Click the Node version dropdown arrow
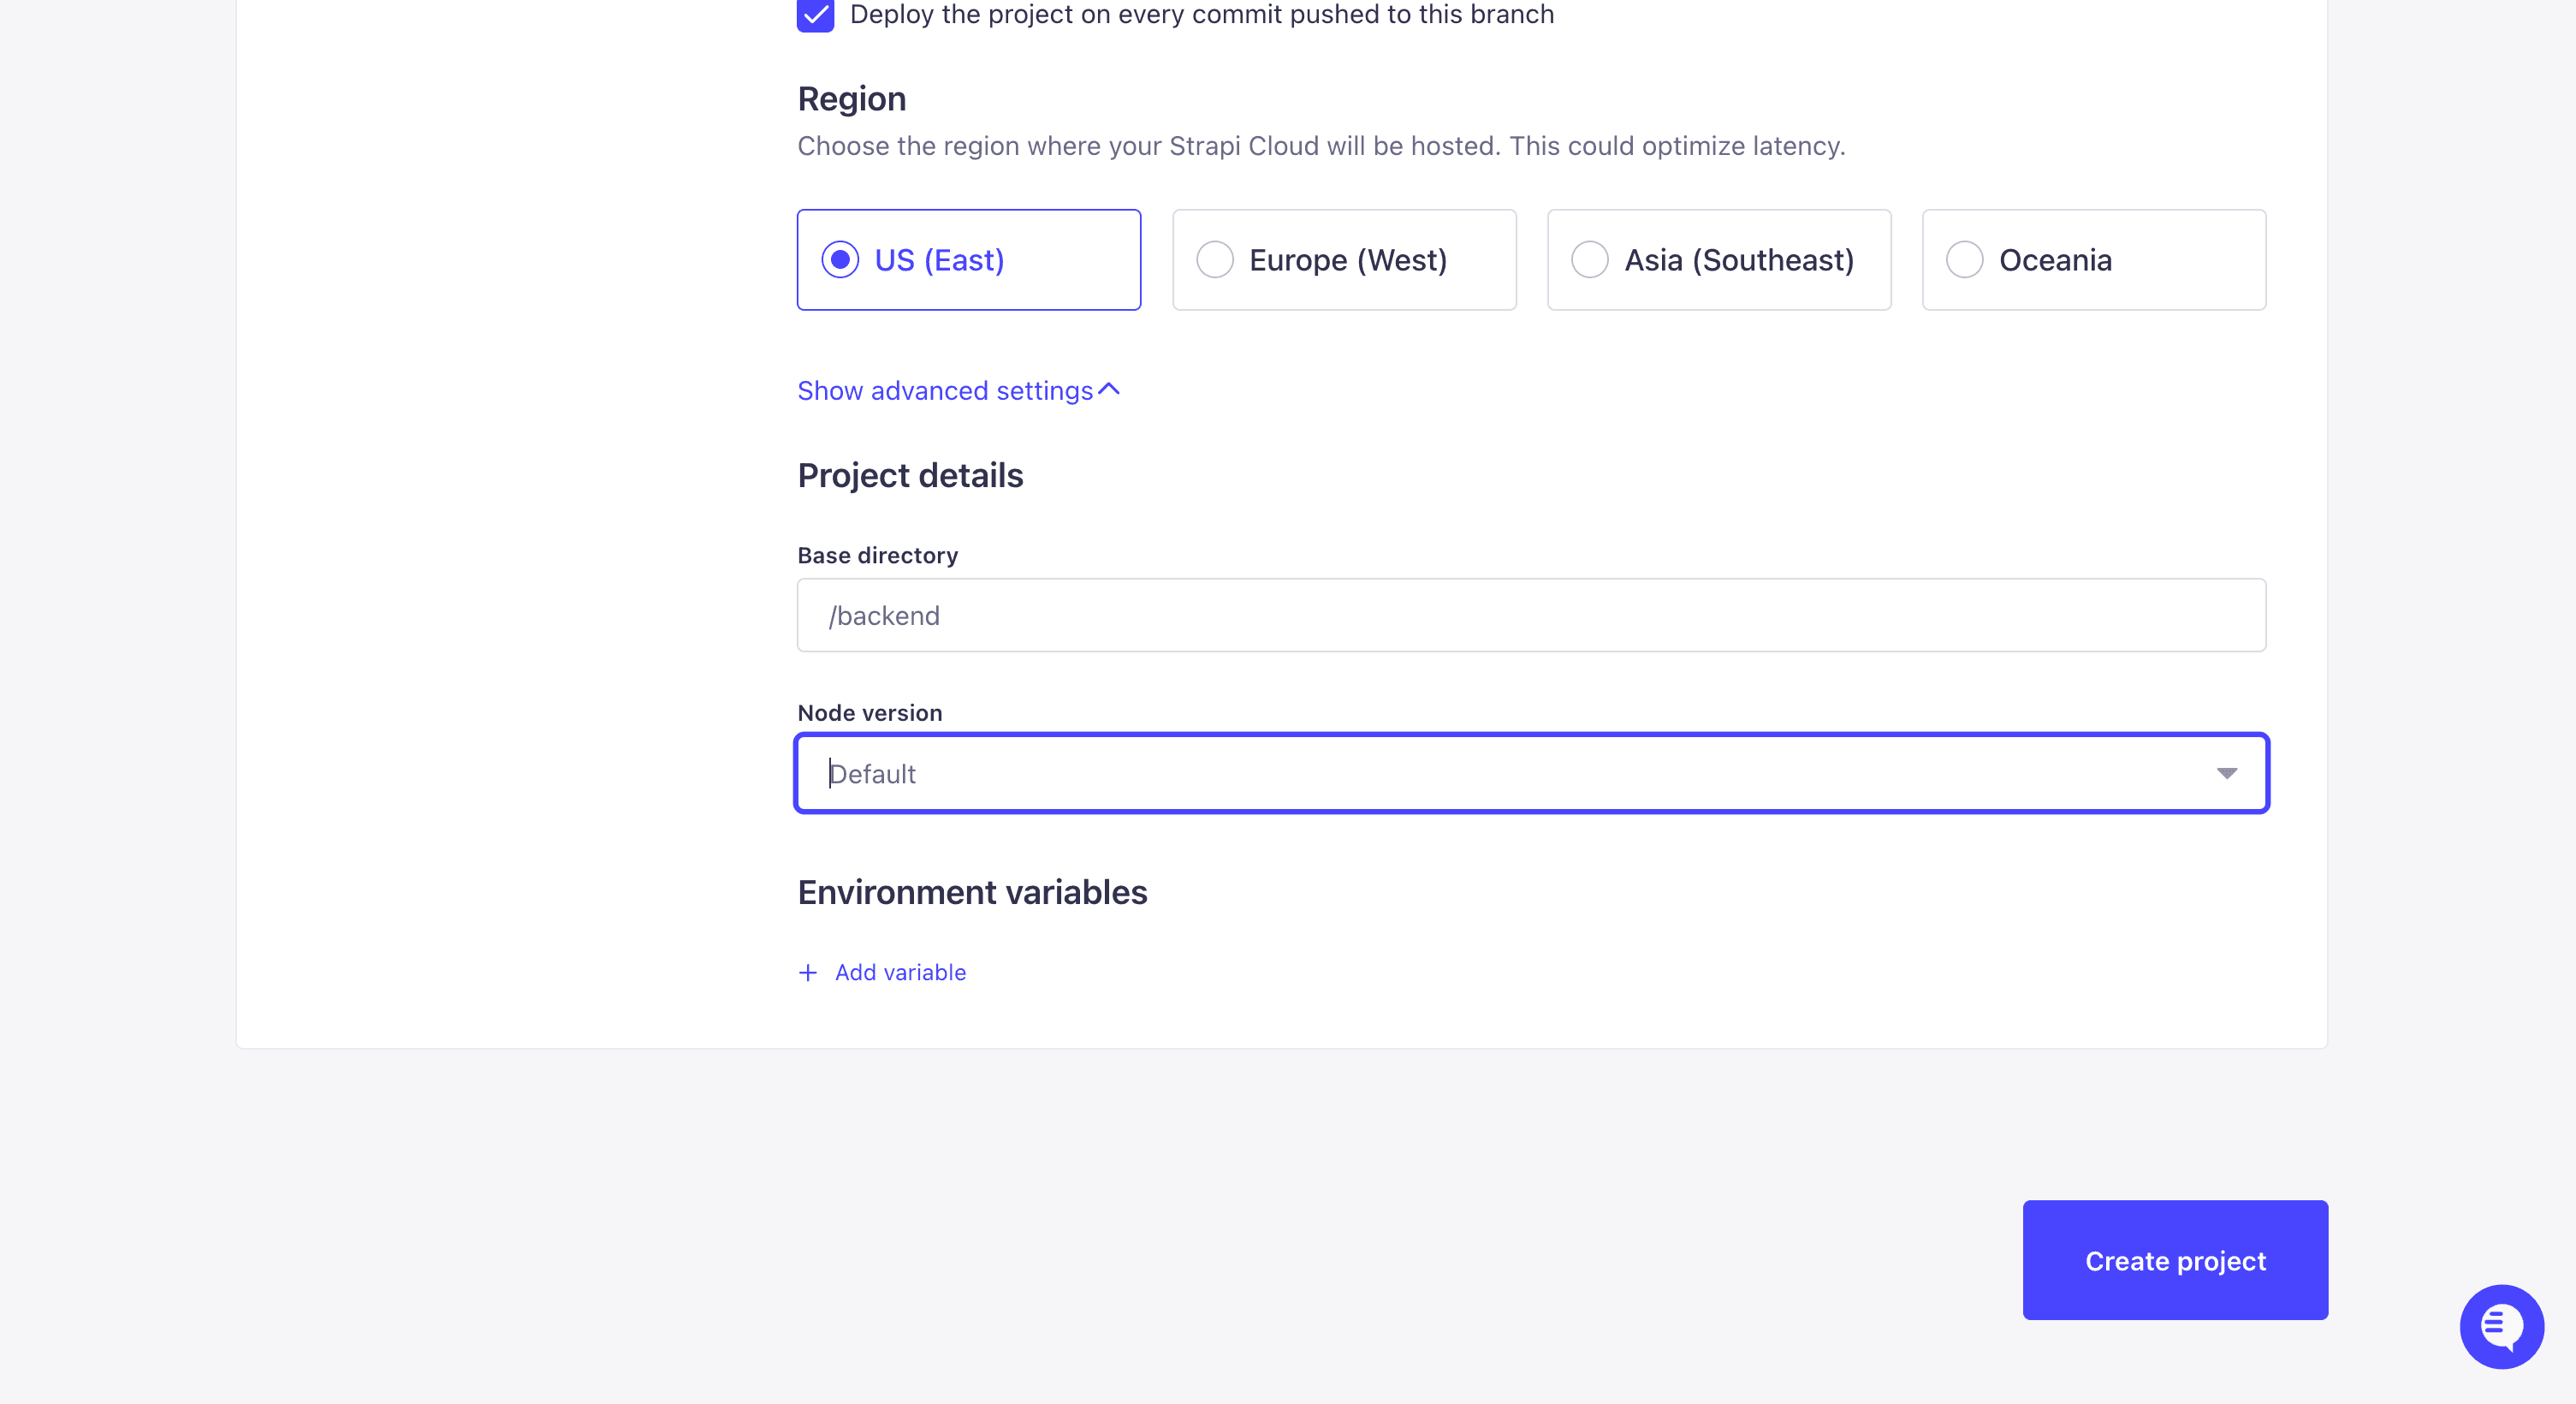 pyautogui.click(x=2226, y=773)
